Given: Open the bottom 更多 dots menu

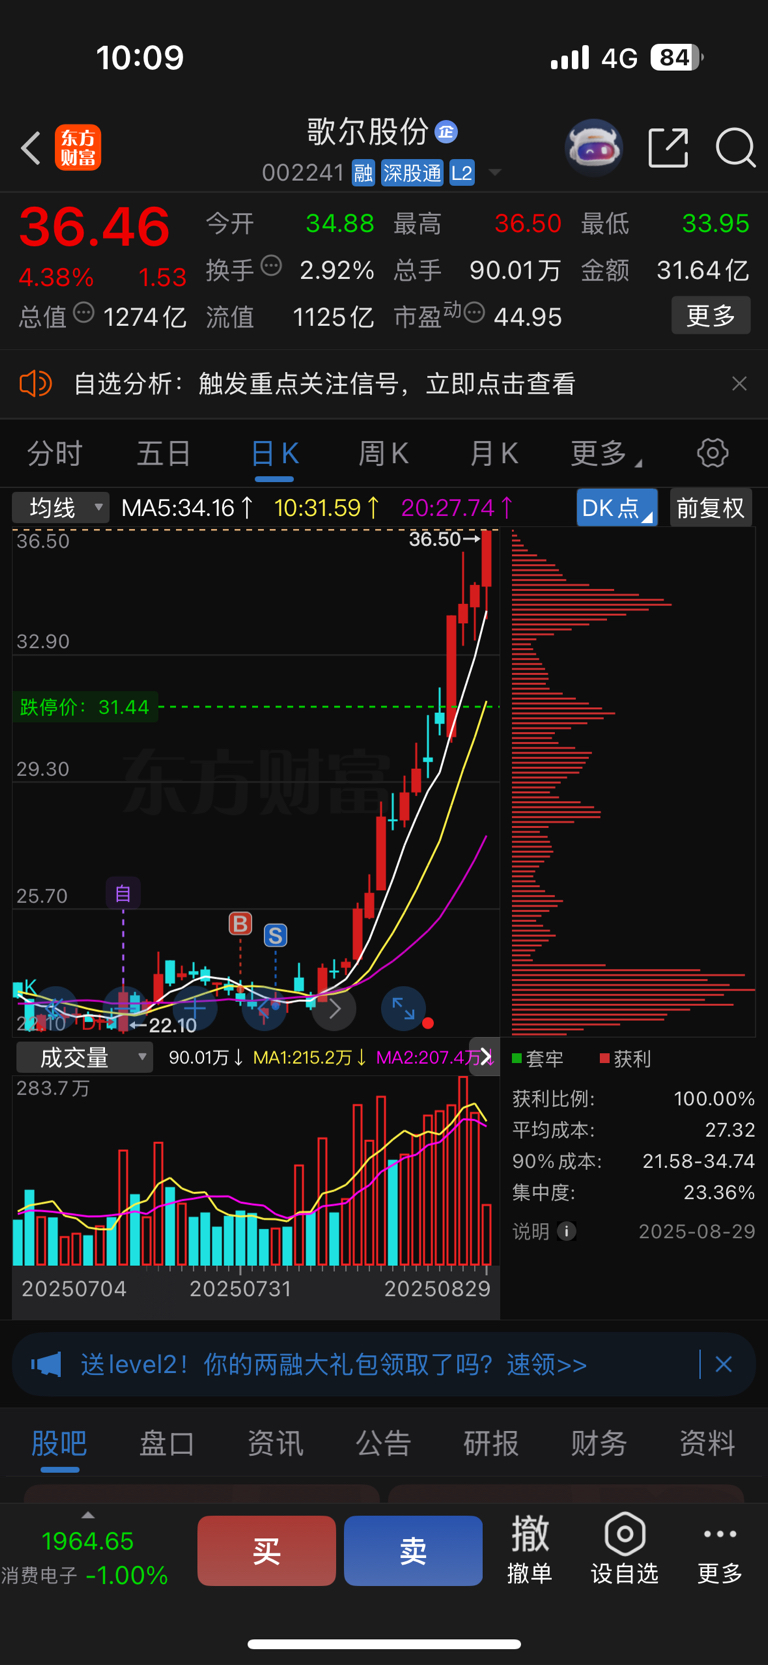Looking at the screenshot, I should 720,1550.
